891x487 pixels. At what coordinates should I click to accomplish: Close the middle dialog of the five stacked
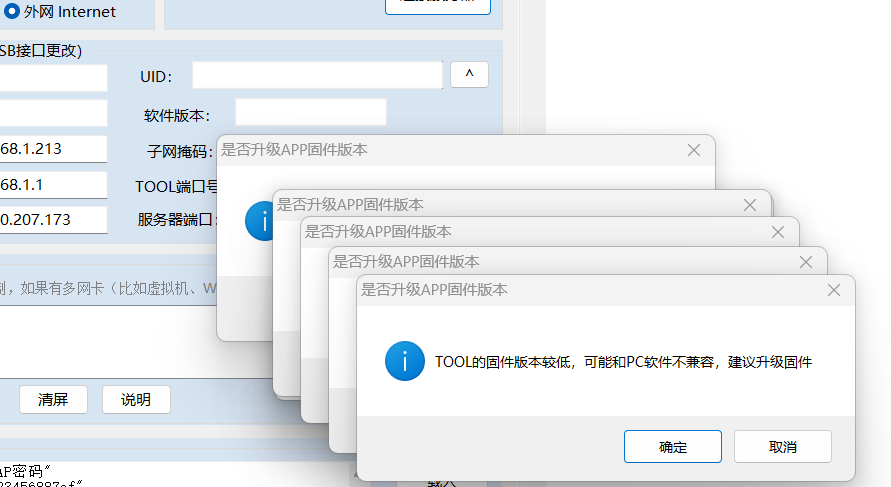click(x=777, y=232)
